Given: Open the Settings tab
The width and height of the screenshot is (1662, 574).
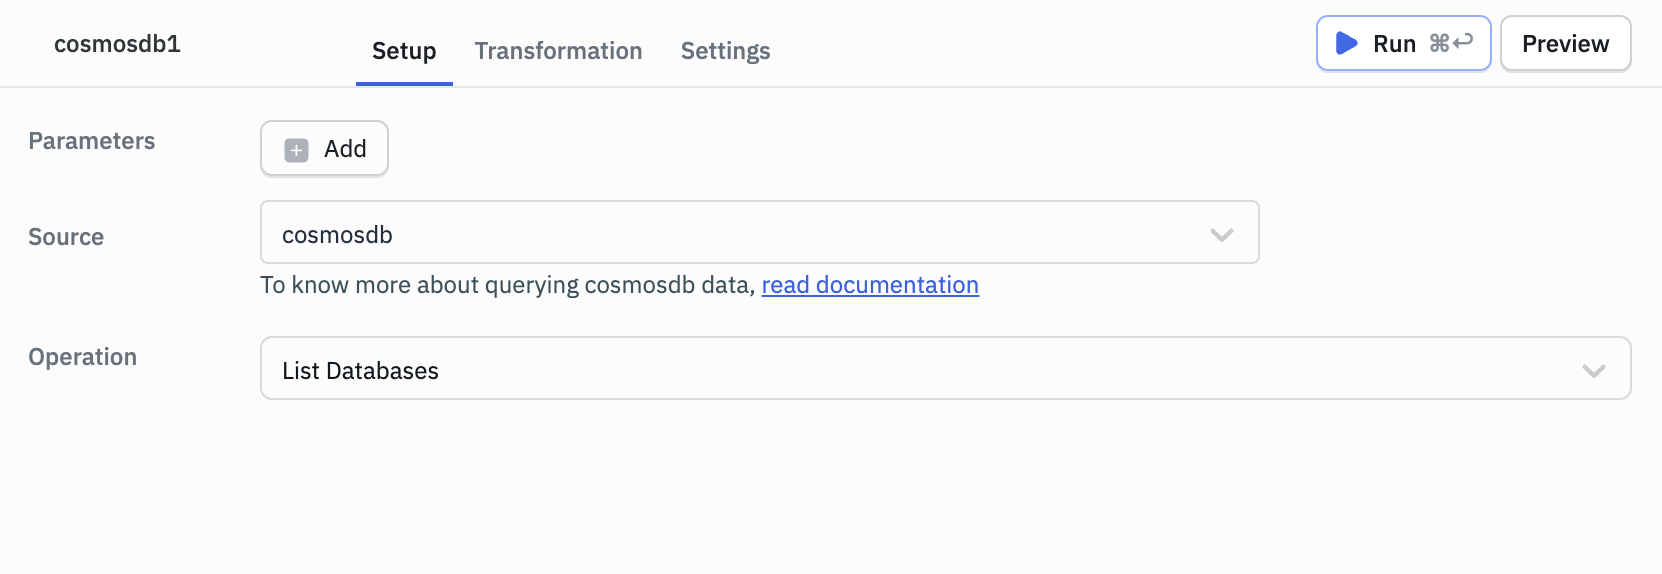Looking at the screenshot, I should click(x=725, y=51).
